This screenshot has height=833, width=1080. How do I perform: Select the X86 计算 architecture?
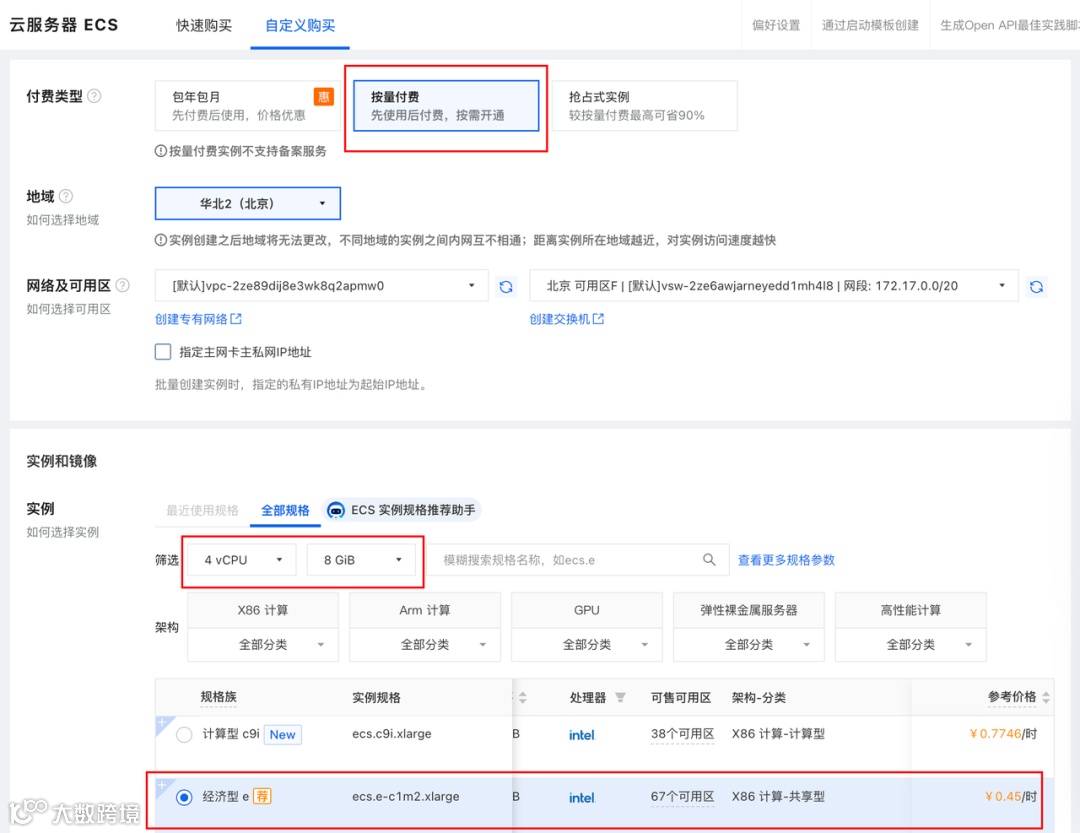[263, 610]
